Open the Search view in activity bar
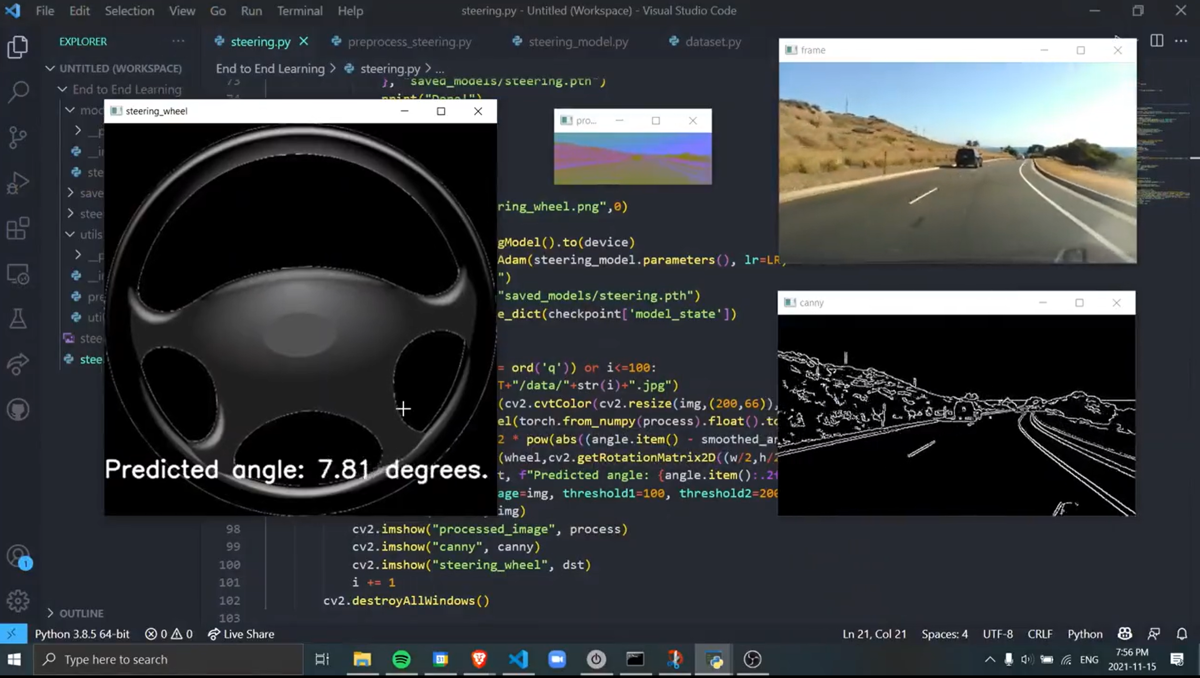1200x678 pixels. pos(18,92)
